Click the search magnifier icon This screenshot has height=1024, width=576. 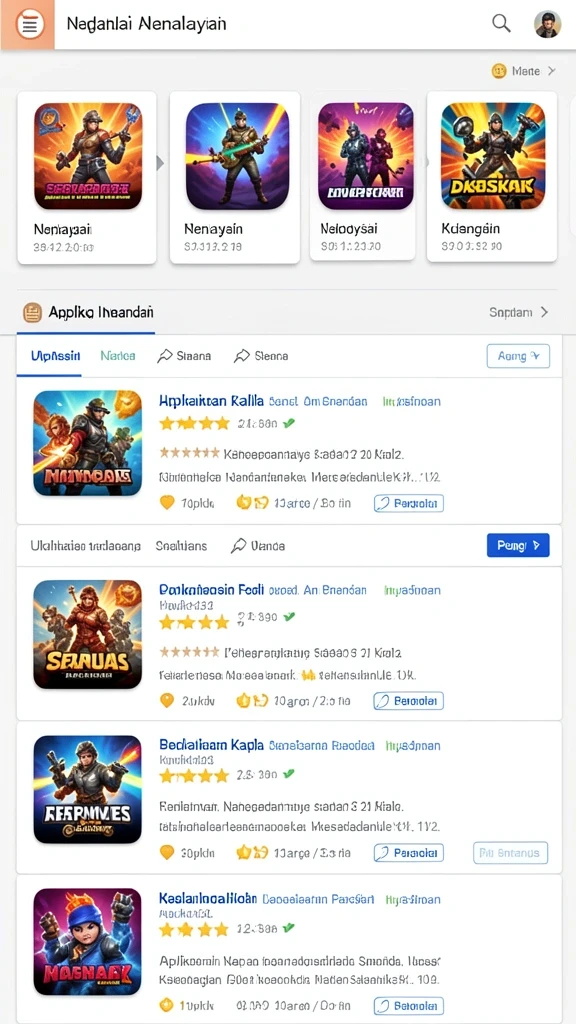501,24
